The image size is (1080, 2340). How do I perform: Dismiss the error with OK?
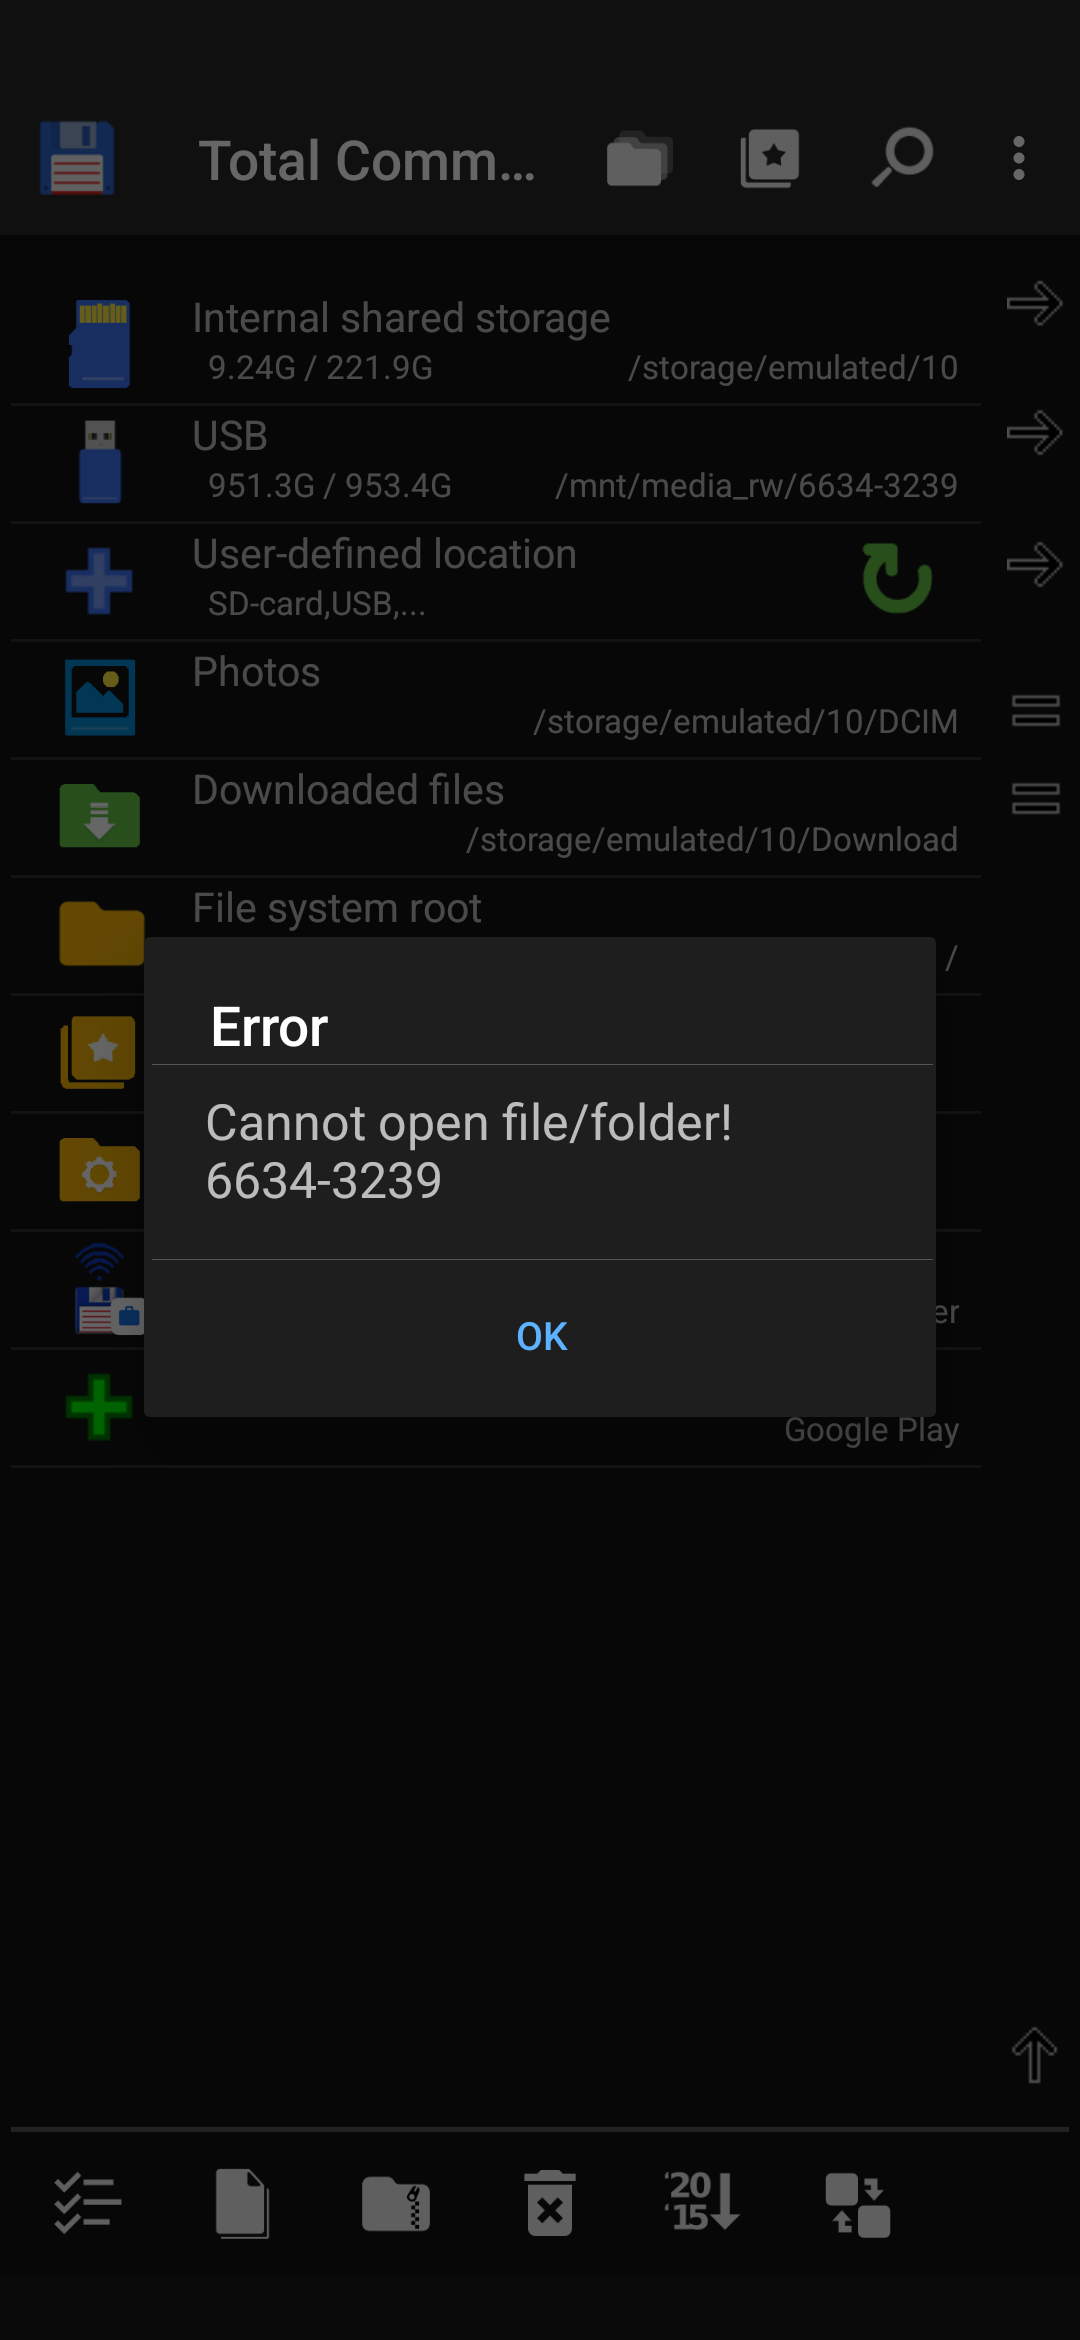tap(541, 1337)
